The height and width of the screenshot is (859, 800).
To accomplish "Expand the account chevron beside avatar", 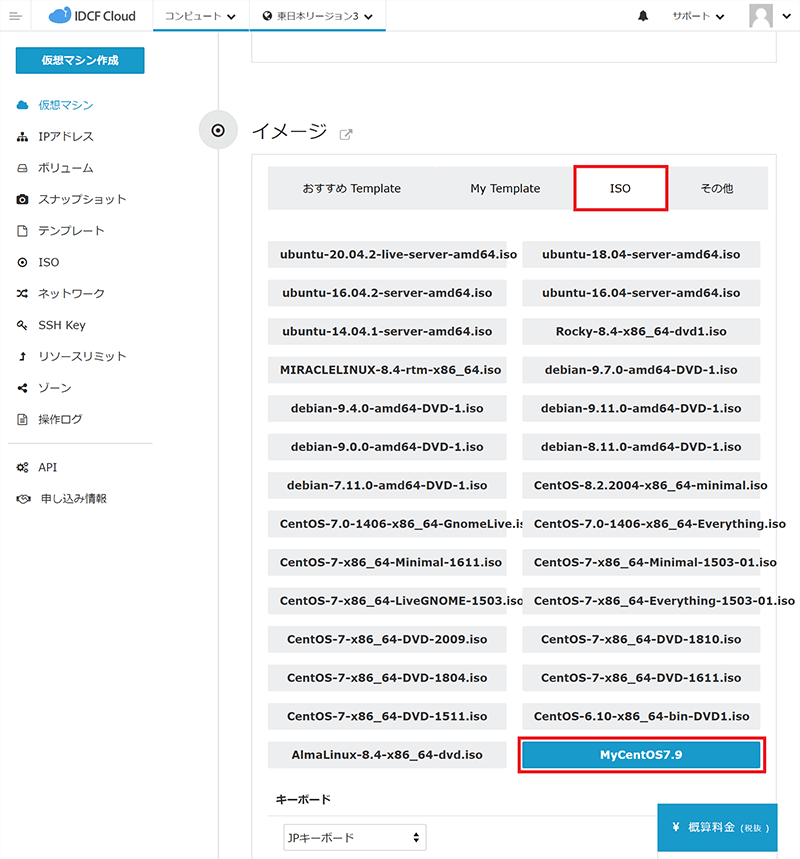I will click(x=786, y=16).
